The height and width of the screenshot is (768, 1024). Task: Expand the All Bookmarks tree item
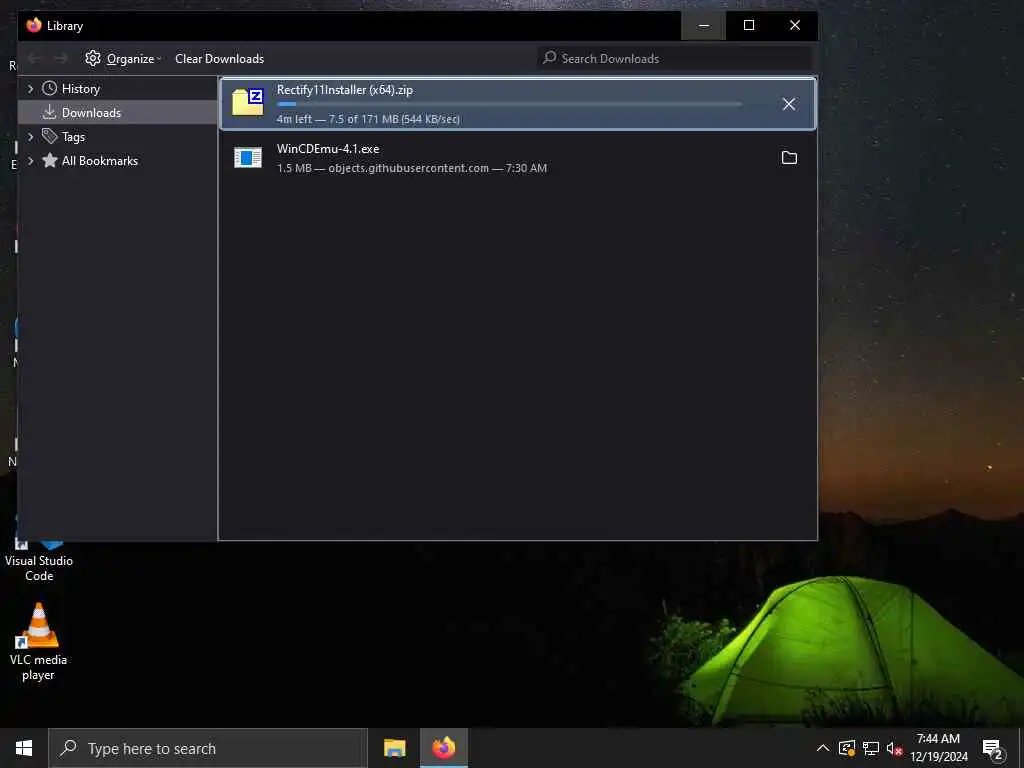point(30,161)
